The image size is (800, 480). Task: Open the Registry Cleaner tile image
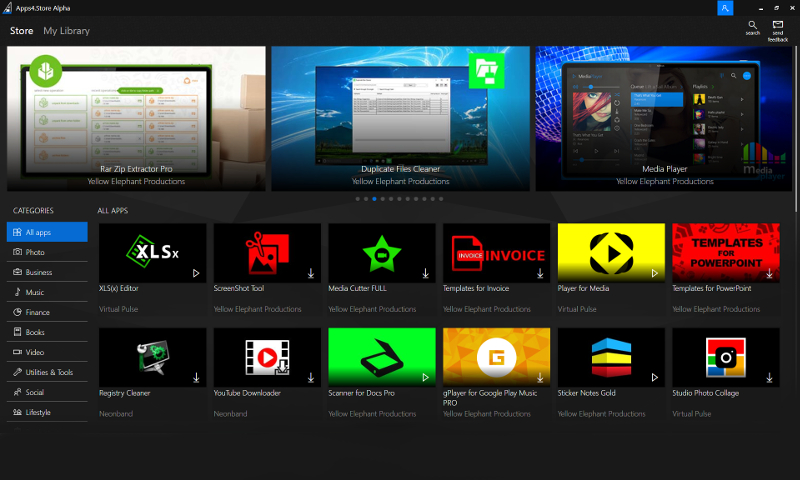pos(153,357)
